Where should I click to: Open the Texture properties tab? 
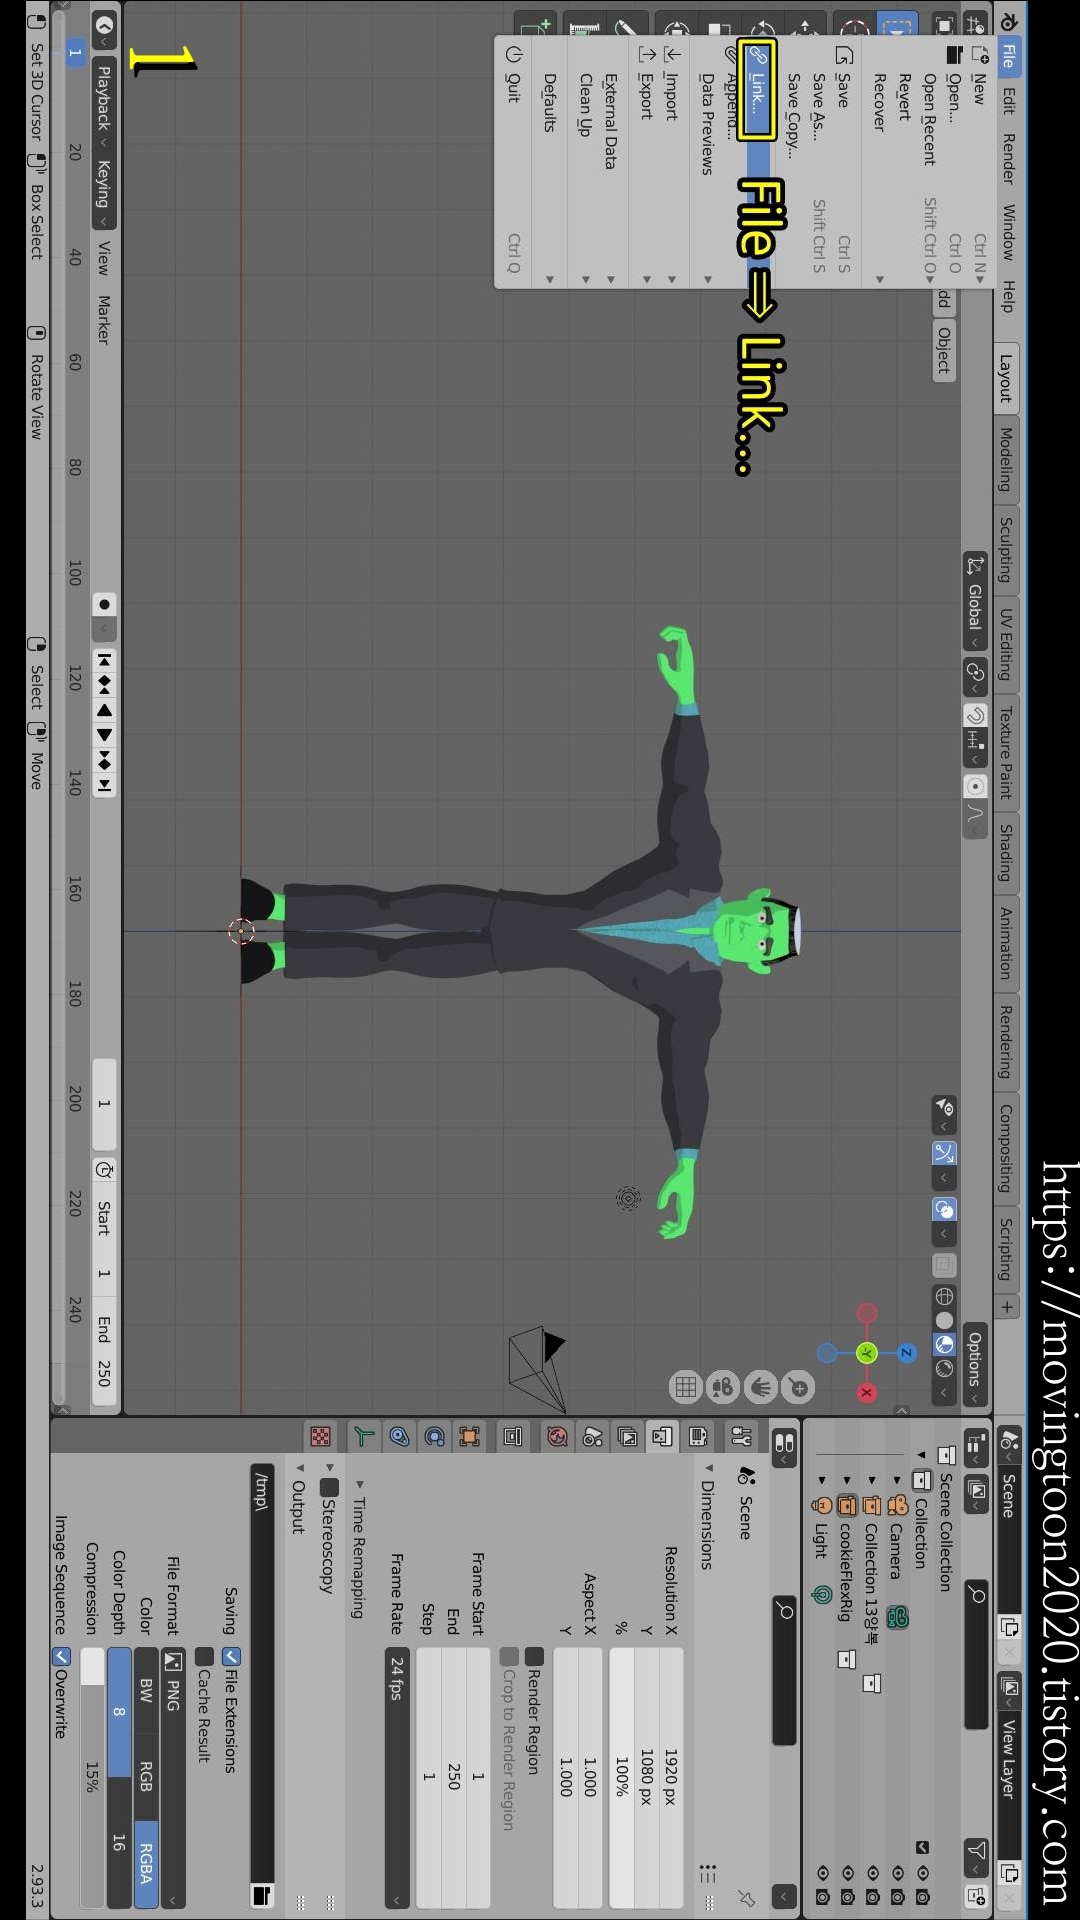click(x=320, y=1437)
